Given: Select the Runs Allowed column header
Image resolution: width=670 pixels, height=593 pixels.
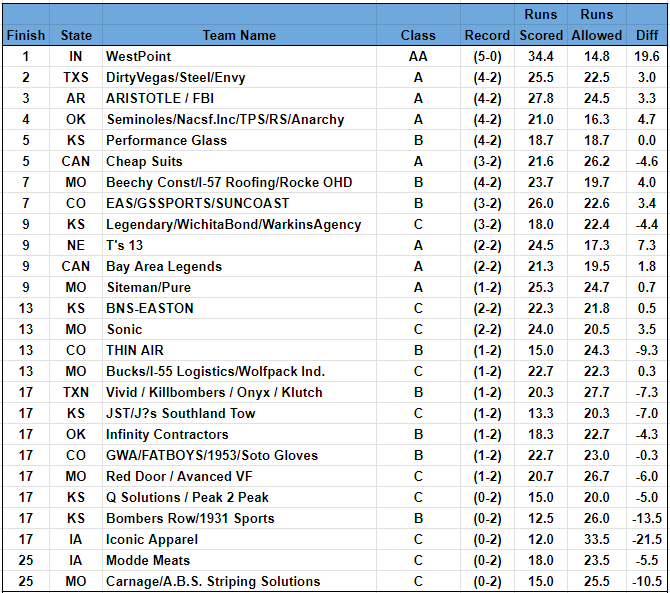Looking at the screenshot, I should (x=597, y=25).
